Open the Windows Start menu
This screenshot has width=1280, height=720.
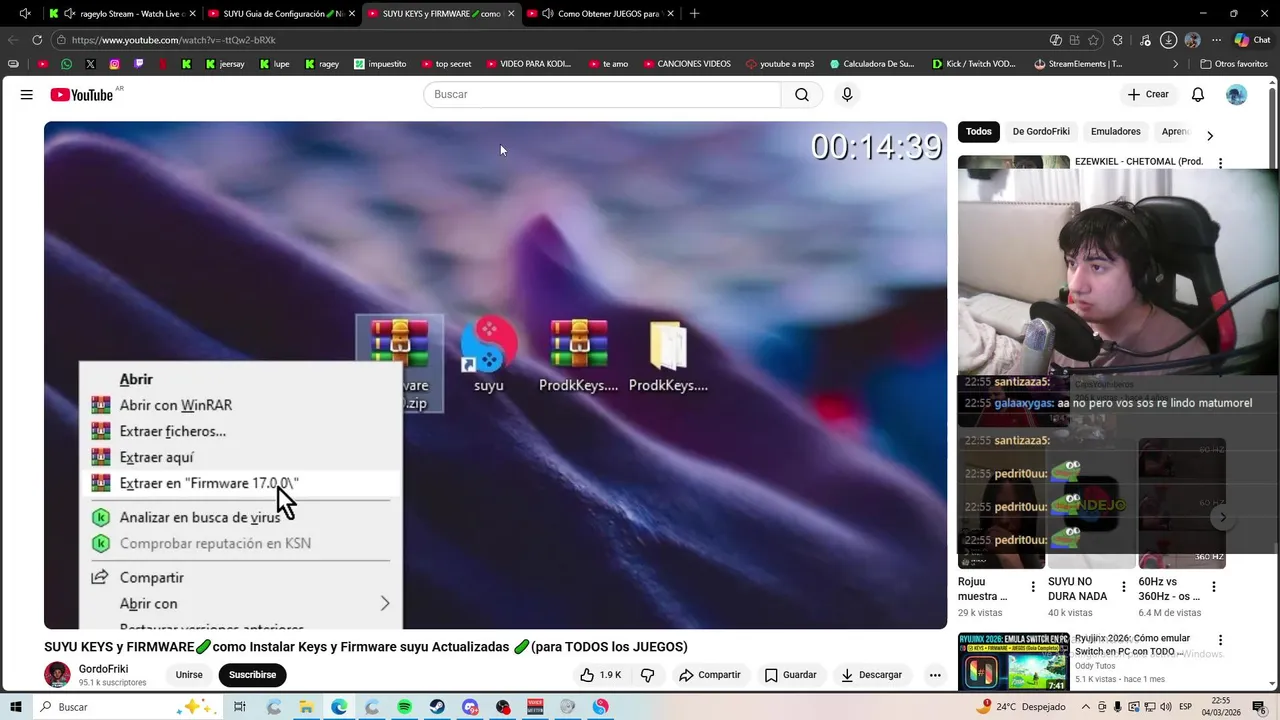tap(16, 707)
